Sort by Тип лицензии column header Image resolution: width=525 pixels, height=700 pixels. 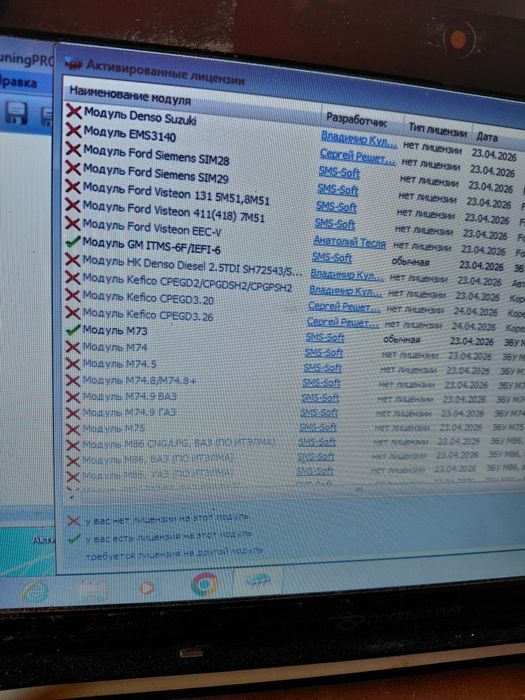coord(438,130)
